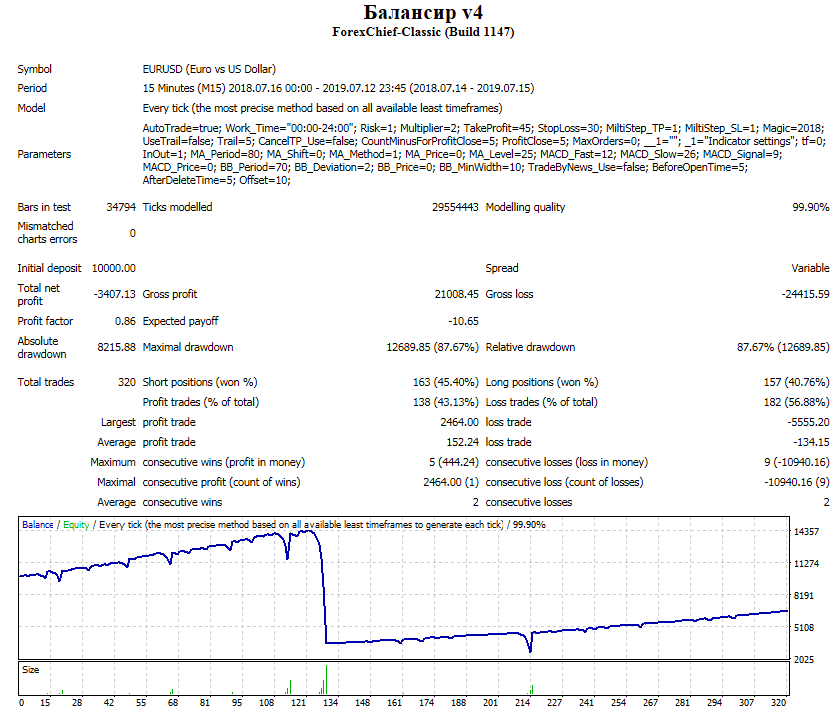Click the parameter line starting "AfterDeleteTime=5"

(x=216, y=180)
